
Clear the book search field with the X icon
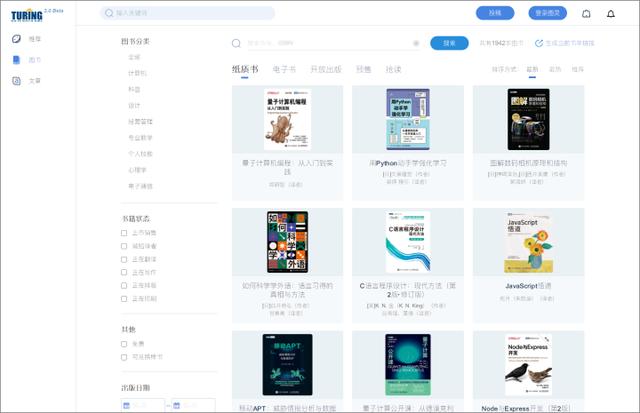[416, 43]
